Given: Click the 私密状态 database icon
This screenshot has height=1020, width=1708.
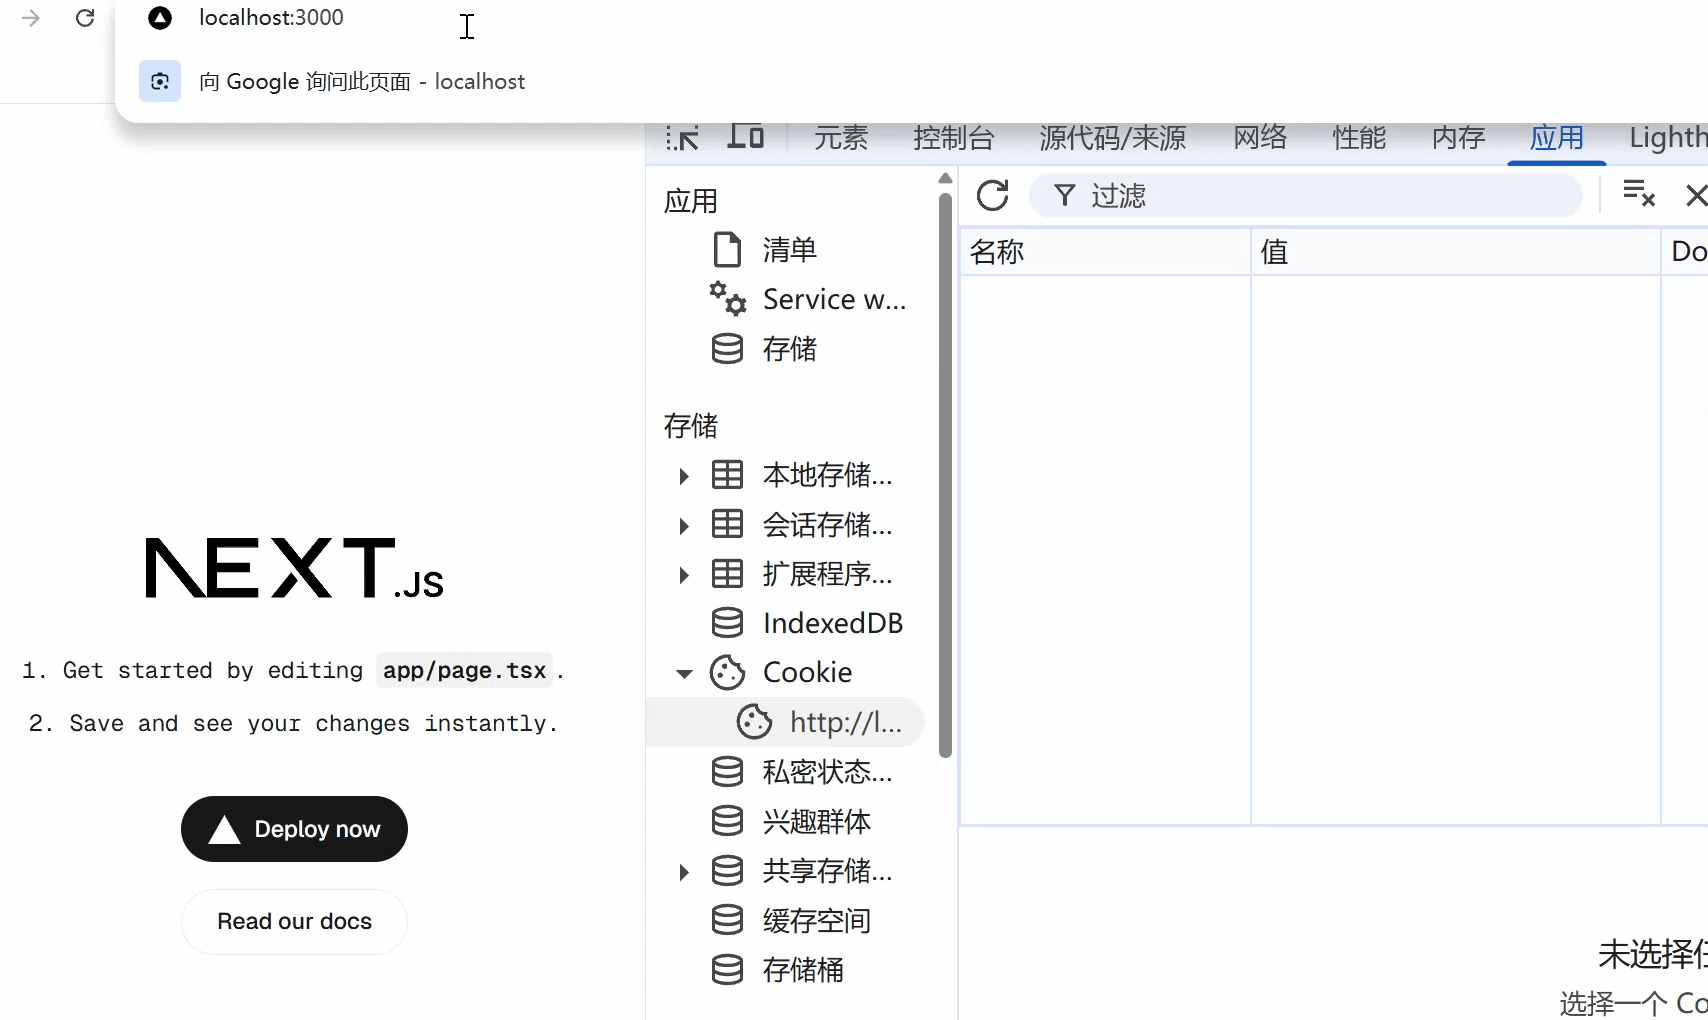Looking at the screenshot, I should click(727, 772).
